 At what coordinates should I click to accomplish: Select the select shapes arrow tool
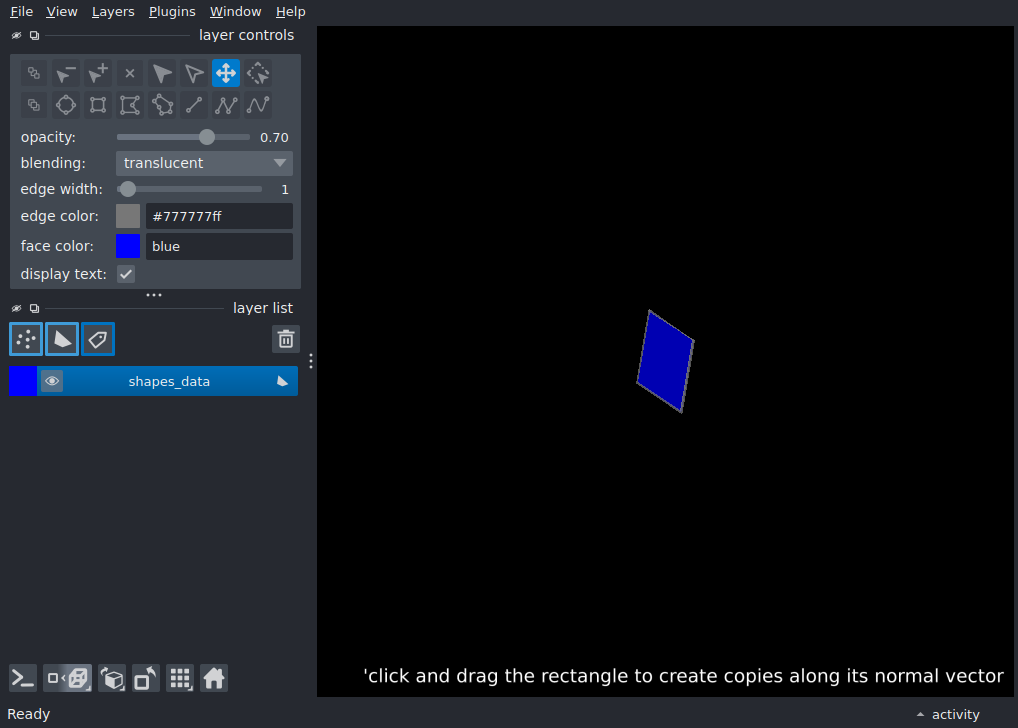(x=162, y=73)
